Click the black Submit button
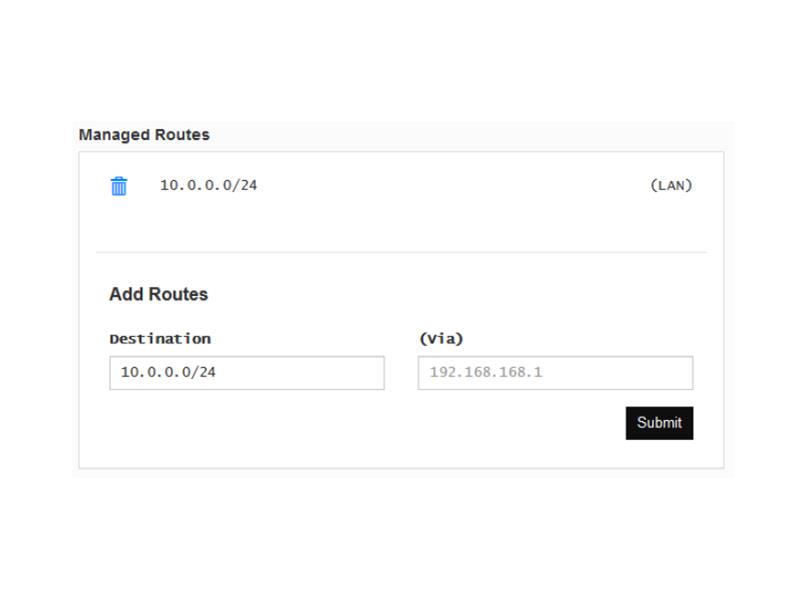Screen dimensions: 800x600 pyautogui.click(x=659, y=423)
